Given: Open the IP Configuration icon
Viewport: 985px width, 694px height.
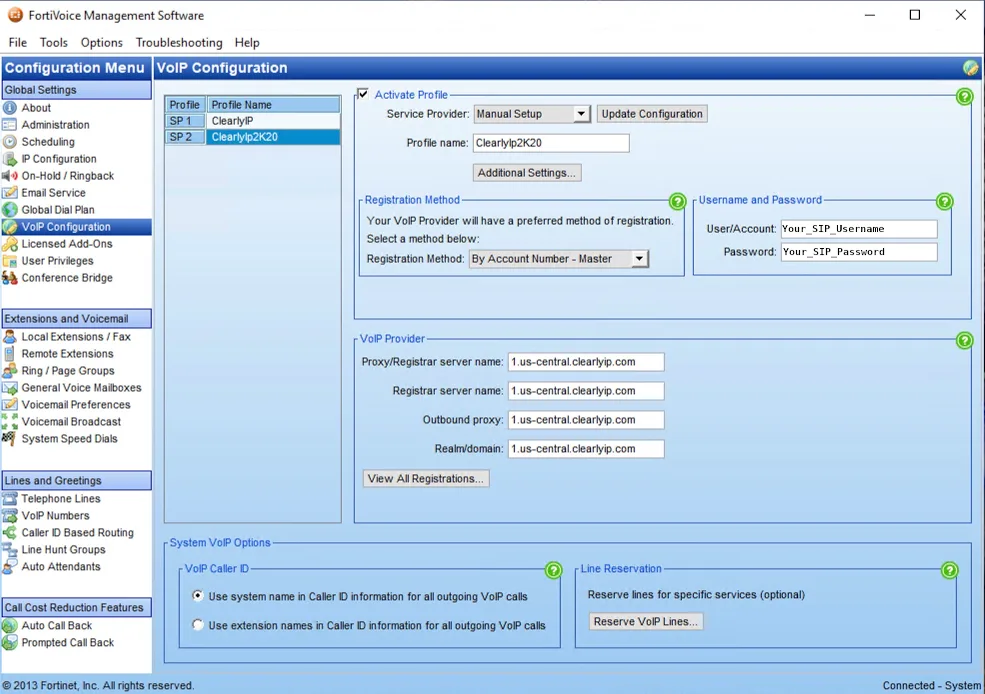Looking at the screenshot, I should [10, 159].
